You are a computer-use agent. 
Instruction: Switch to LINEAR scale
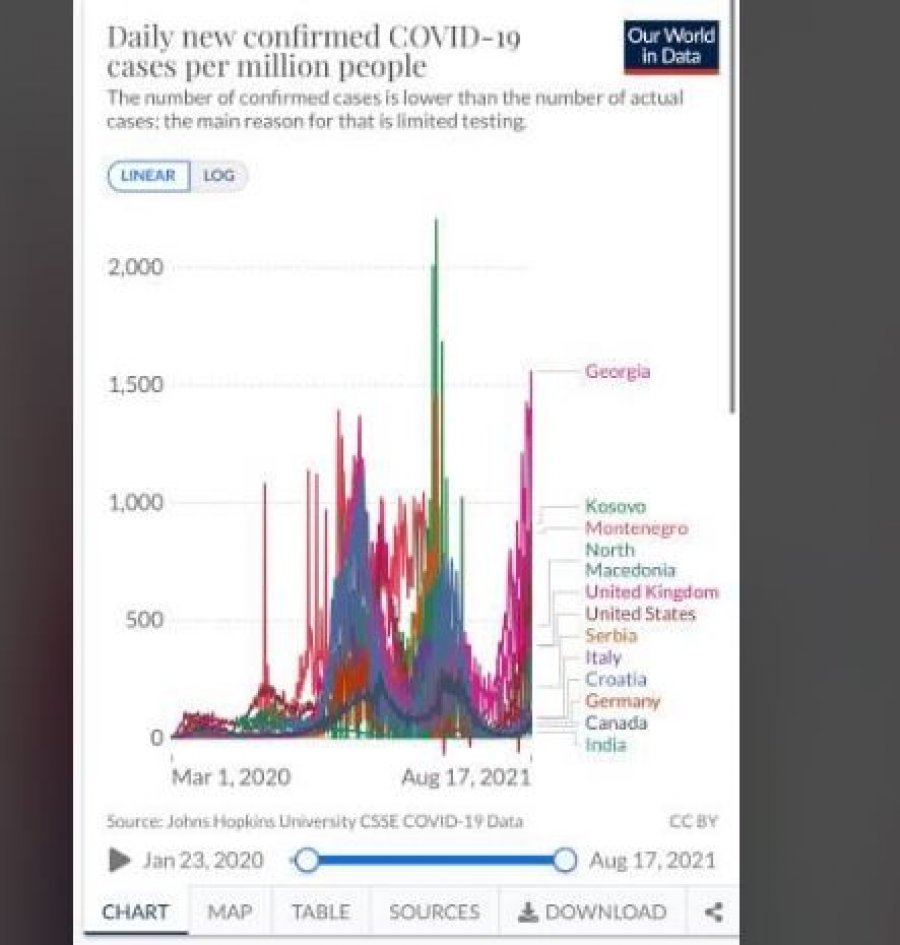(x=148, y=176)
